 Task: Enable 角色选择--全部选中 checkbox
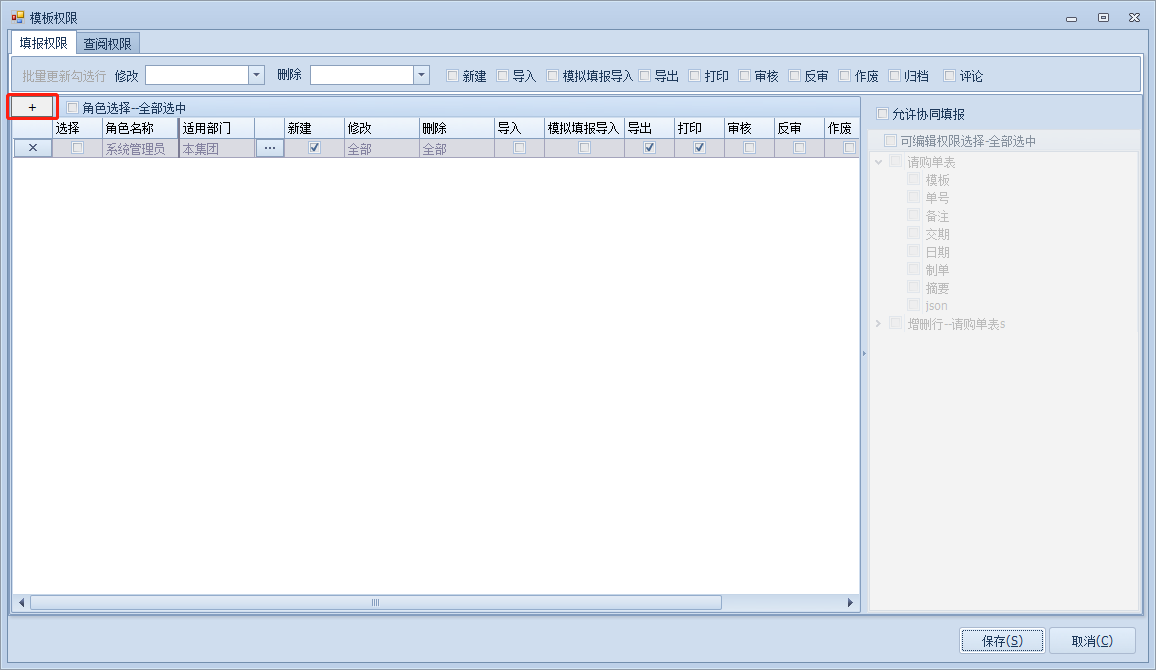pos(72,108)
